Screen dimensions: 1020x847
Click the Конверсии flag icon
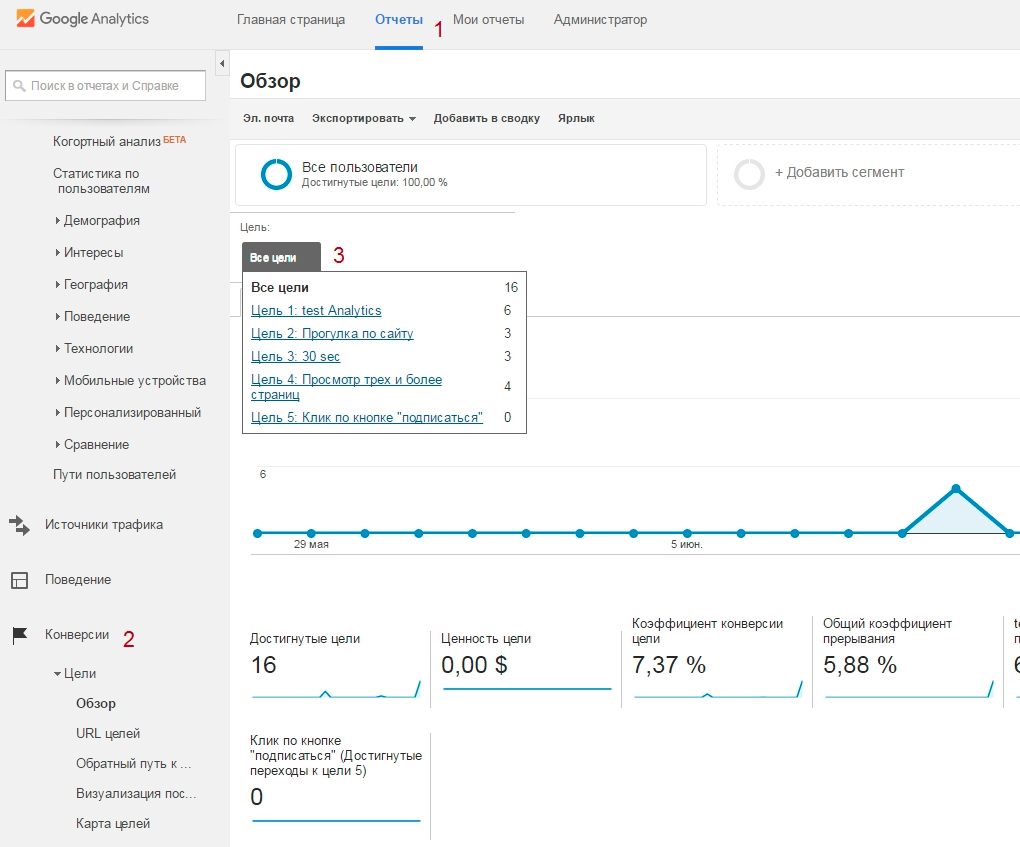point(19,635)
